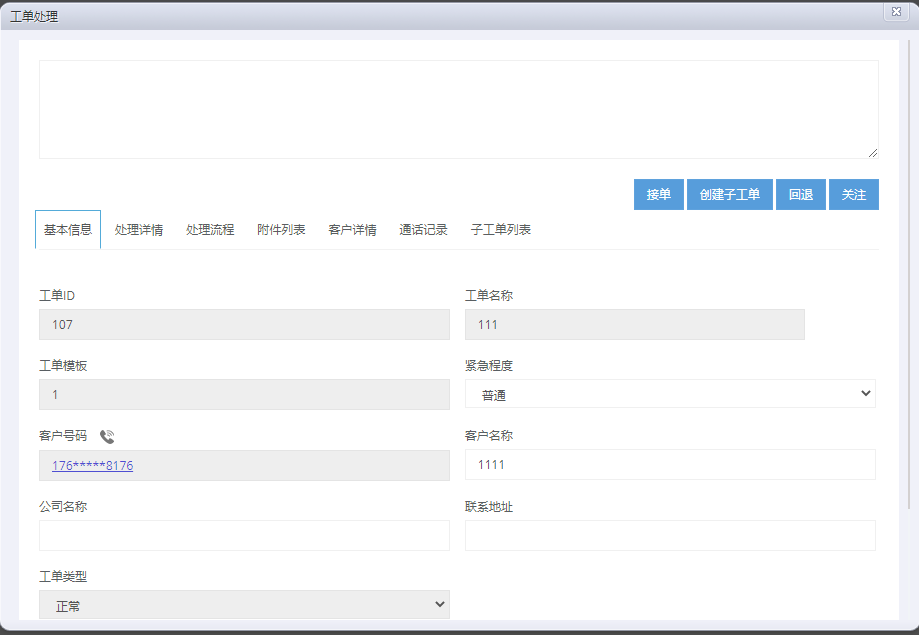Viewport: 919px width, 635px height.
Task: Go to the 通话记录 tab
Action: pyautogui.click(x=423, y=230)
